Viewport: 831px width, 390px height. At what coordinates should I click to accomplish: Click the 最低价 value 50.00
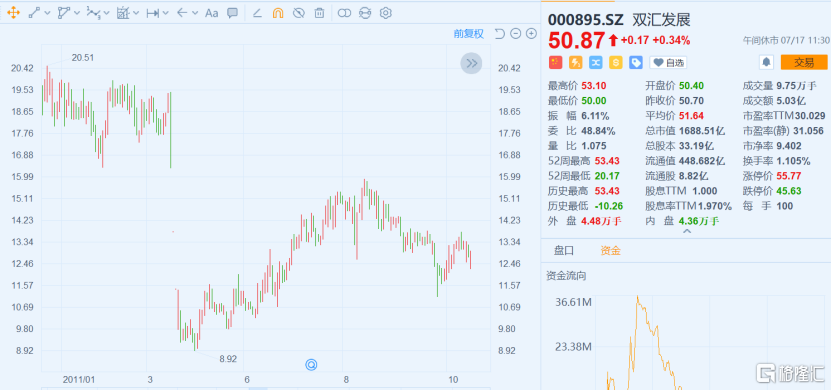pyautogui.click(x=594, y=101)
